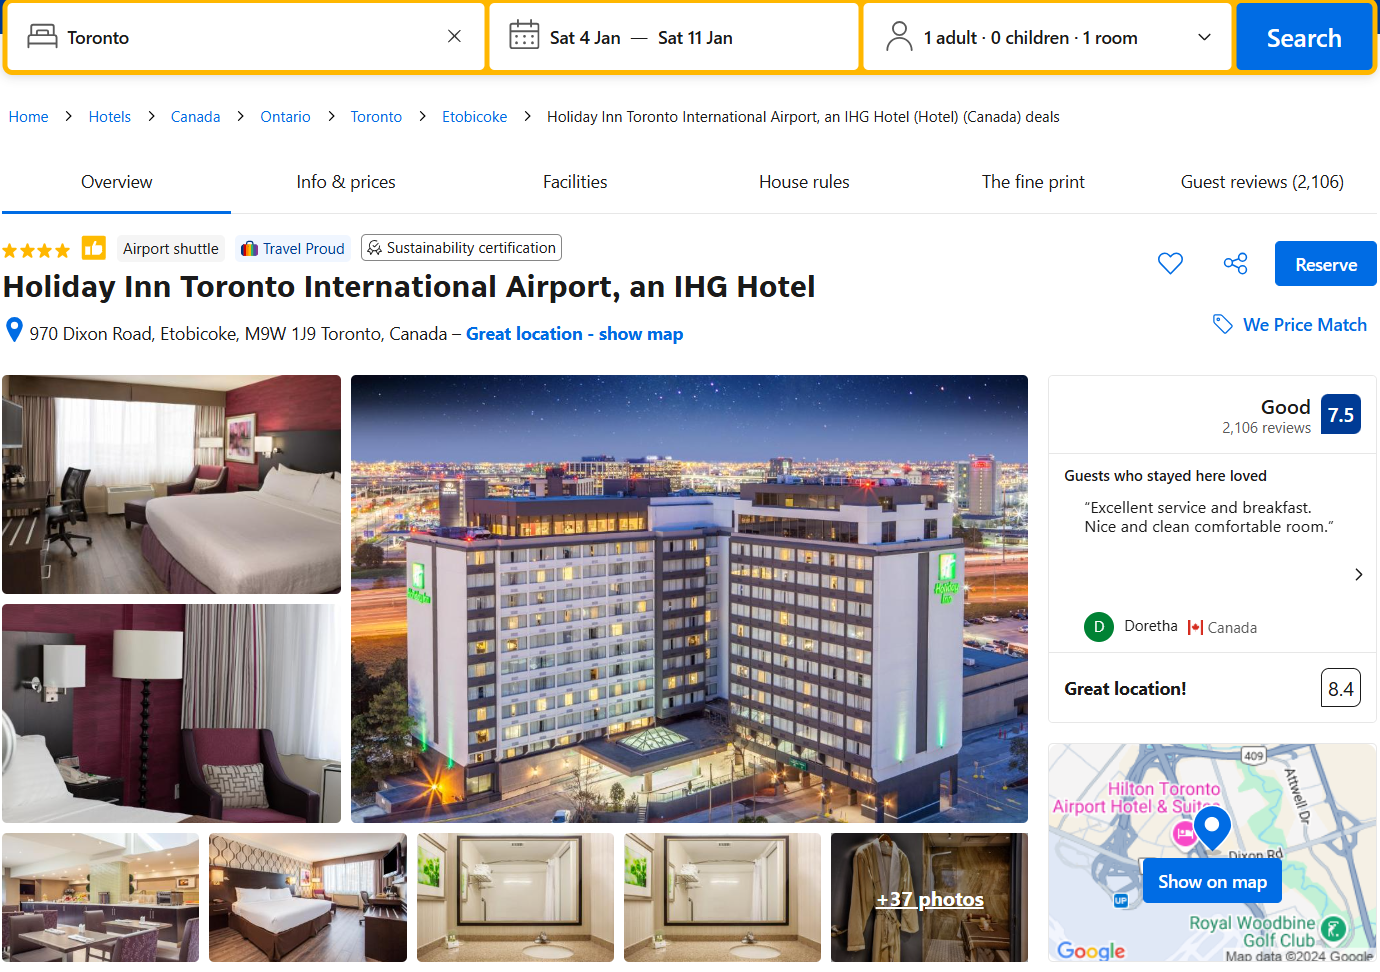Click the Travel Proud badge

coord(293,249)
